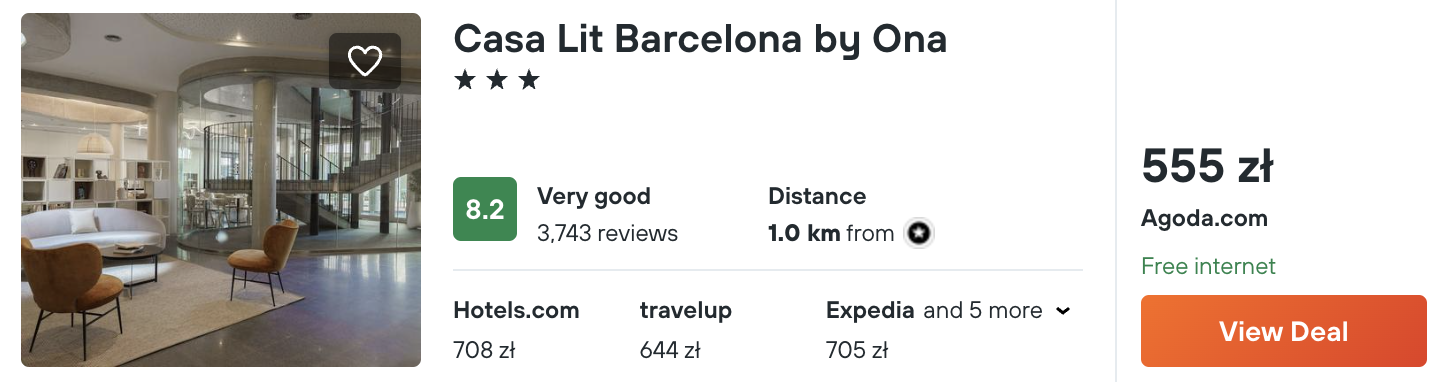This screenshot has width=1444, height=382.
Task: Open the hotel lobby photo
Action: [x=221, y=190]
